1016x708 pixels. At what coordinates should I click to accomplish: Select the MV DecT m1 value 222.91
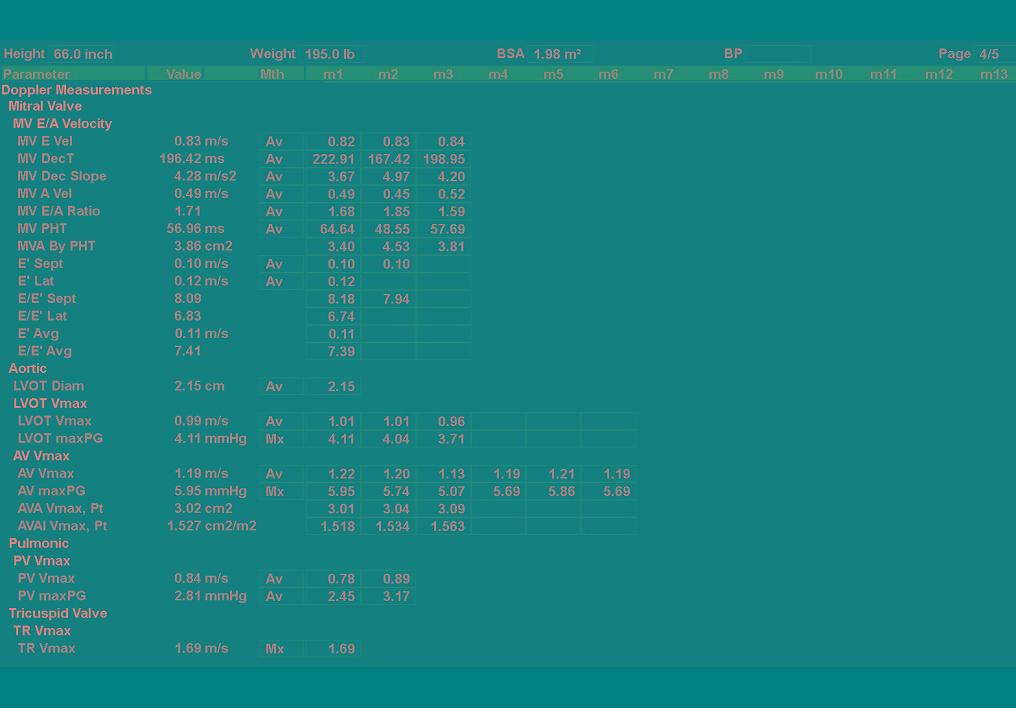[333, 159]
